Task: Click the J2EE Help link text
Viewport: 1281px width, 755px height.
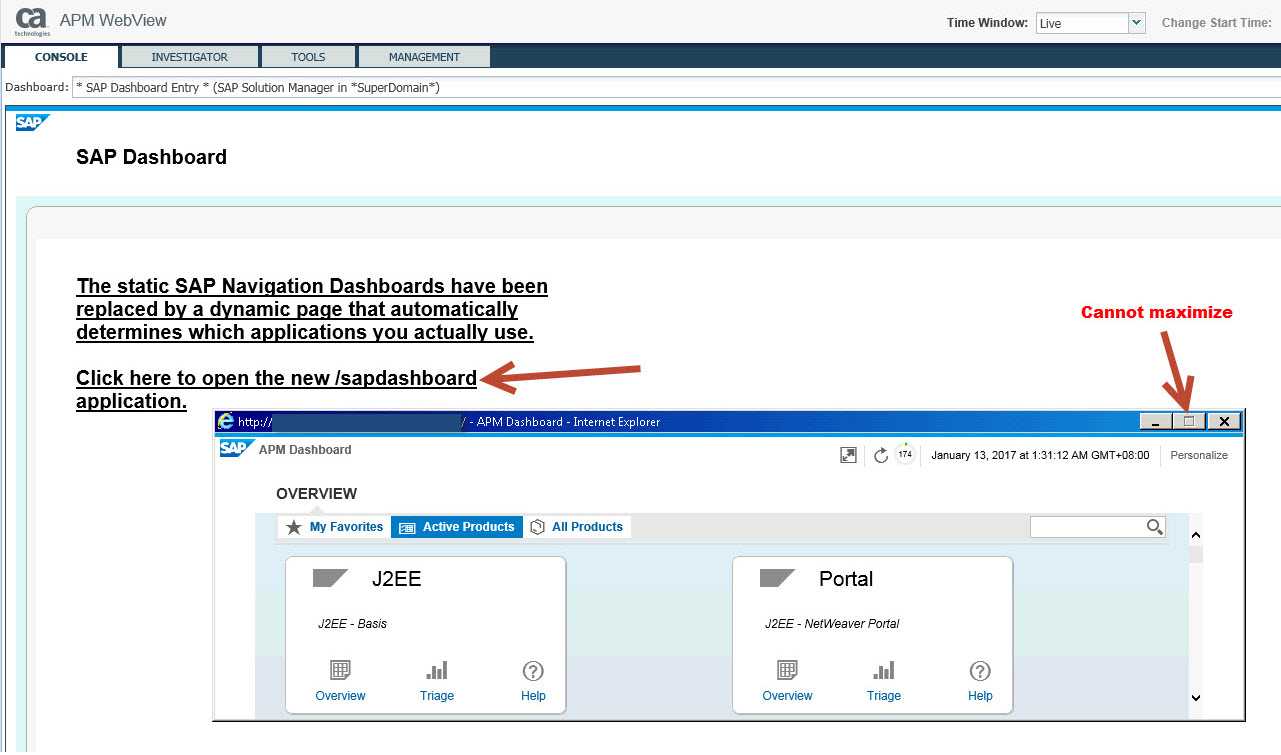Action: click(533, 696)
